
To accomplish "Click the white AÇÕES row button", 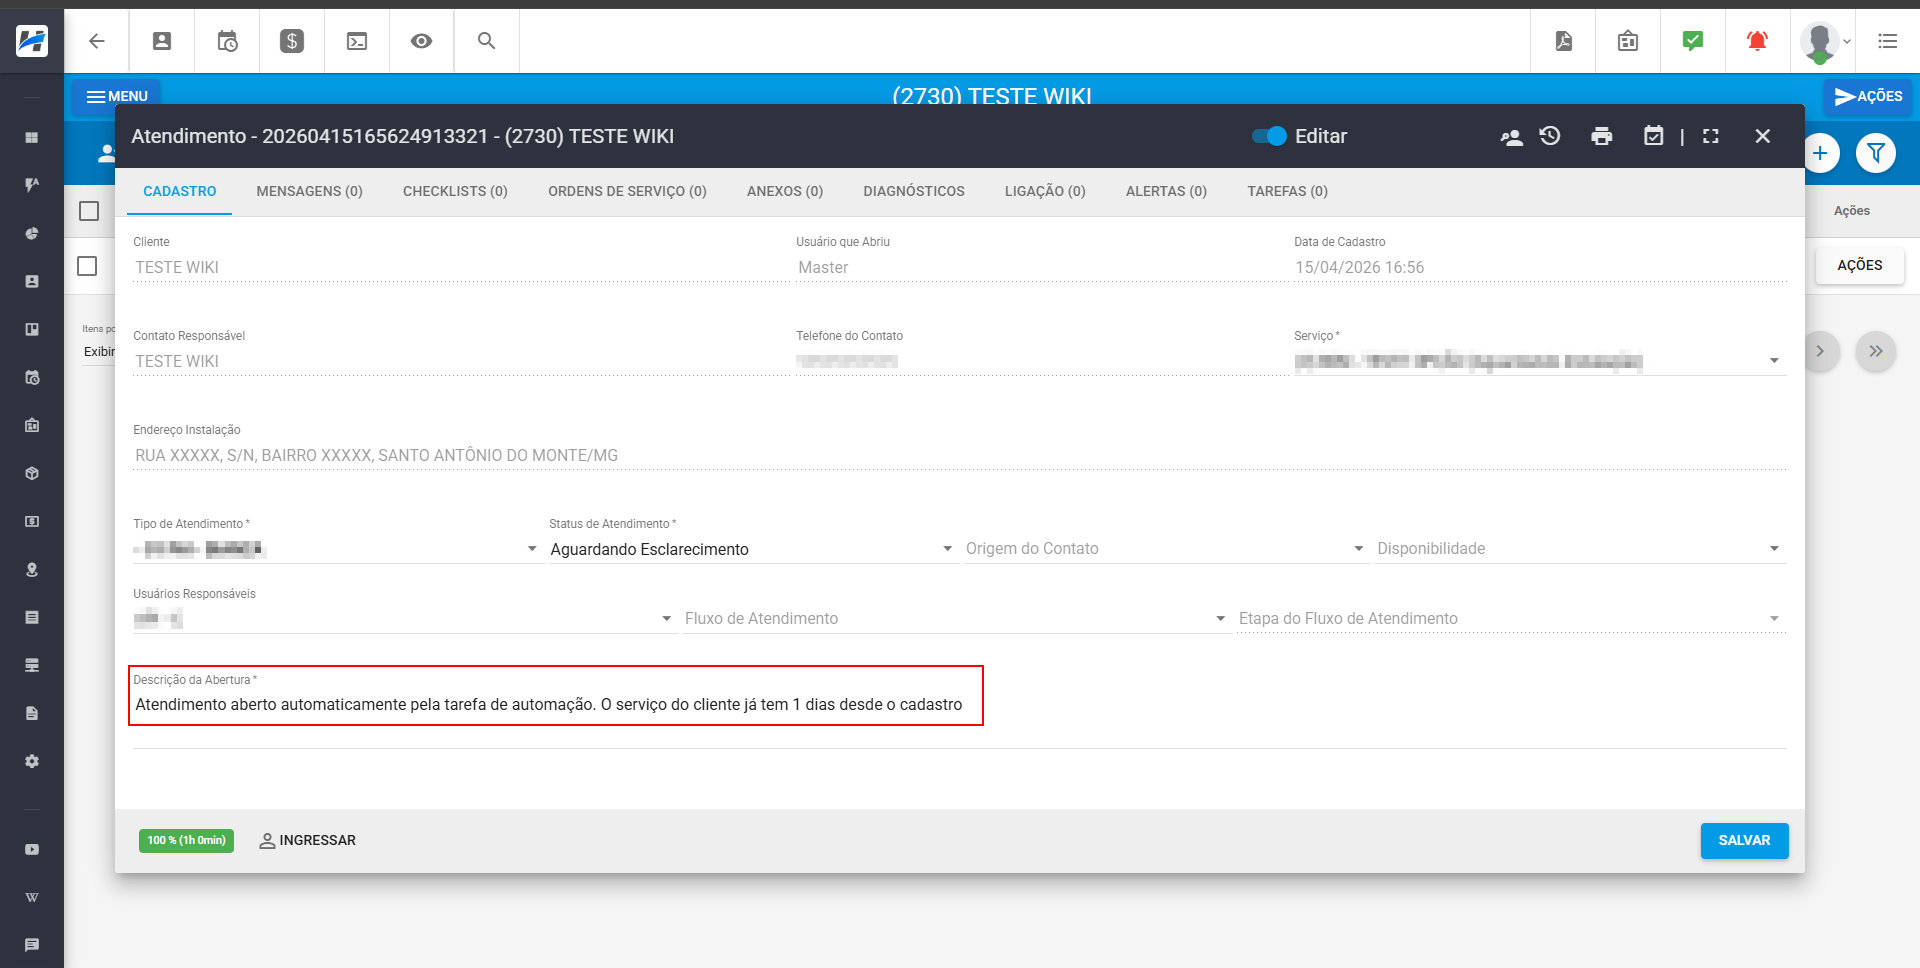I will click(x=1859, y=265).
